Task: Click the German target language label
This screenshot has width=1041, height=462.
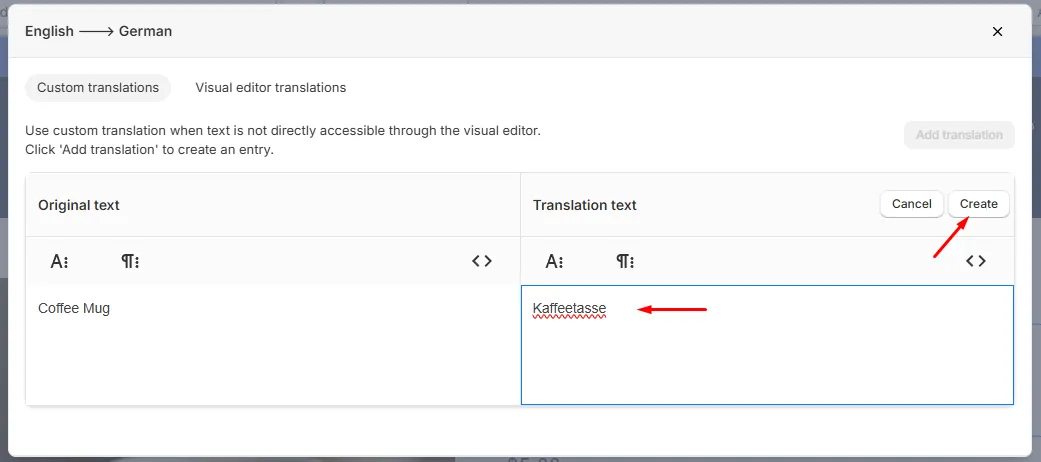Action: click(x=145, y=31)
